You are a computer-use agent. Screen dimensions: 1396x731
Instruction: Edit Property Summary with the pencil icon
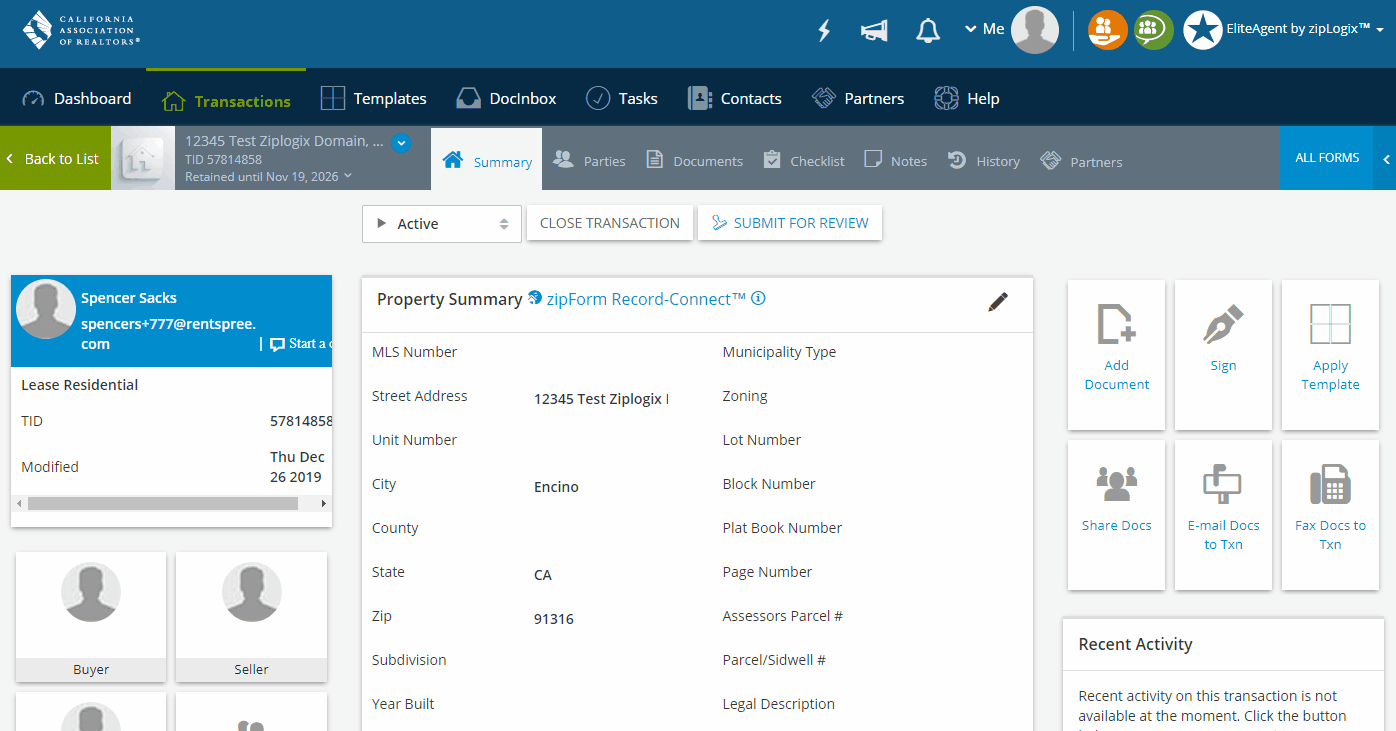tap(998, 302)
